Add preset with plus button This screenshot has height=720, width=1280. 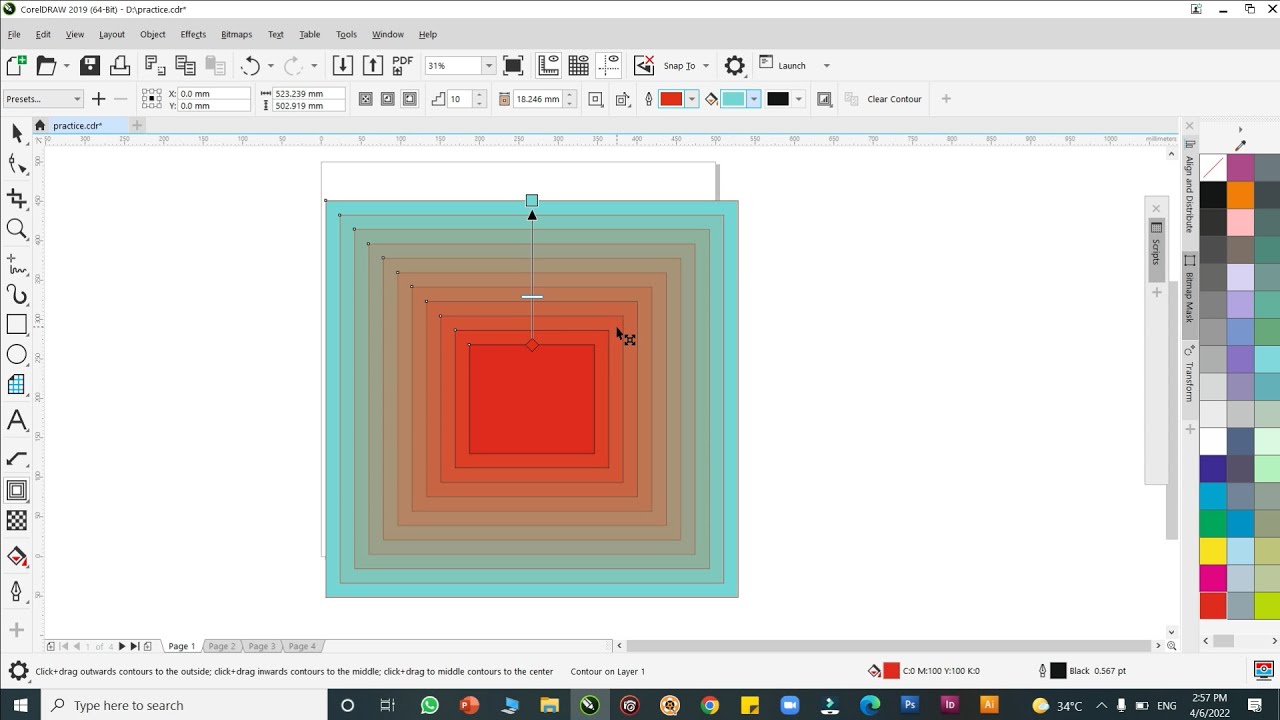(x=98, y=99)
